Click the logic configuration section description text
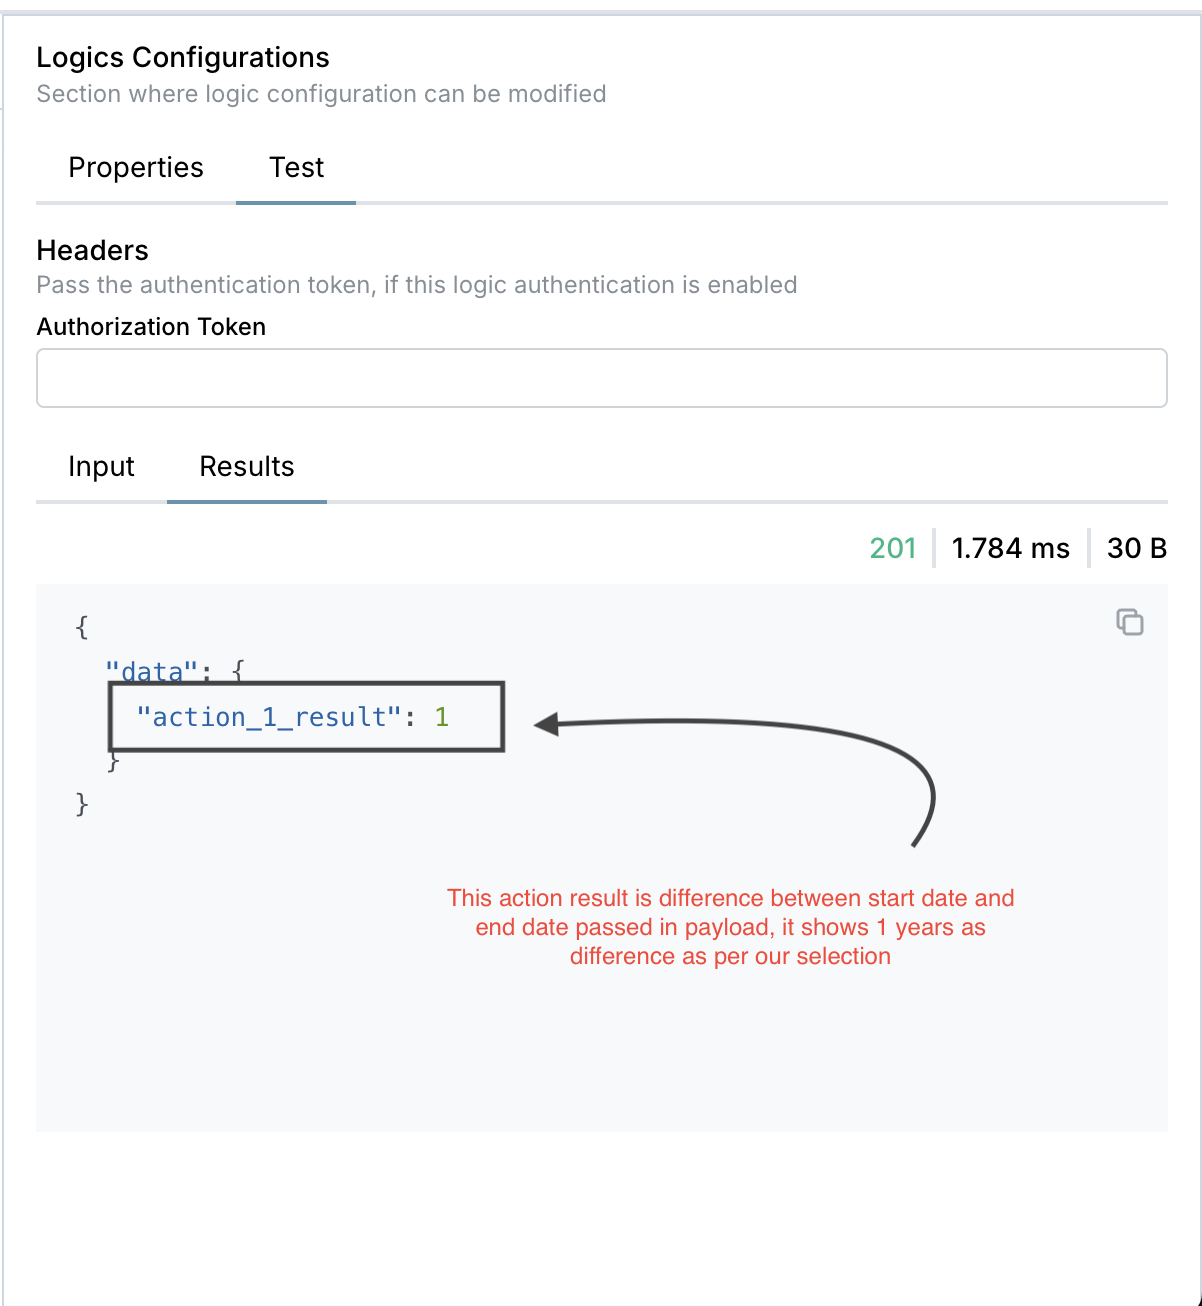 coord(321,94)
